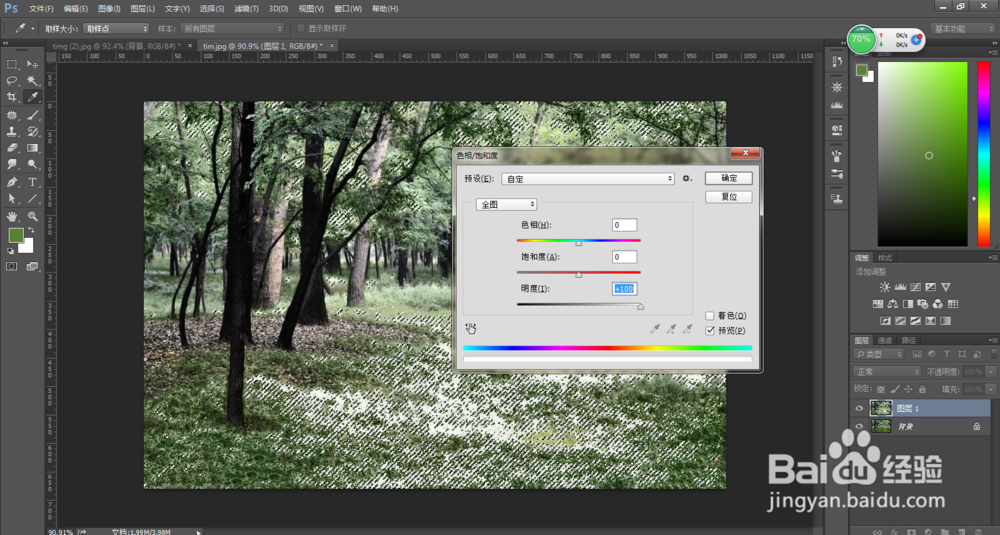Add a Channel Mixer adjustment
Viewport: 1000px width, 535px height.
coord(938,304)
